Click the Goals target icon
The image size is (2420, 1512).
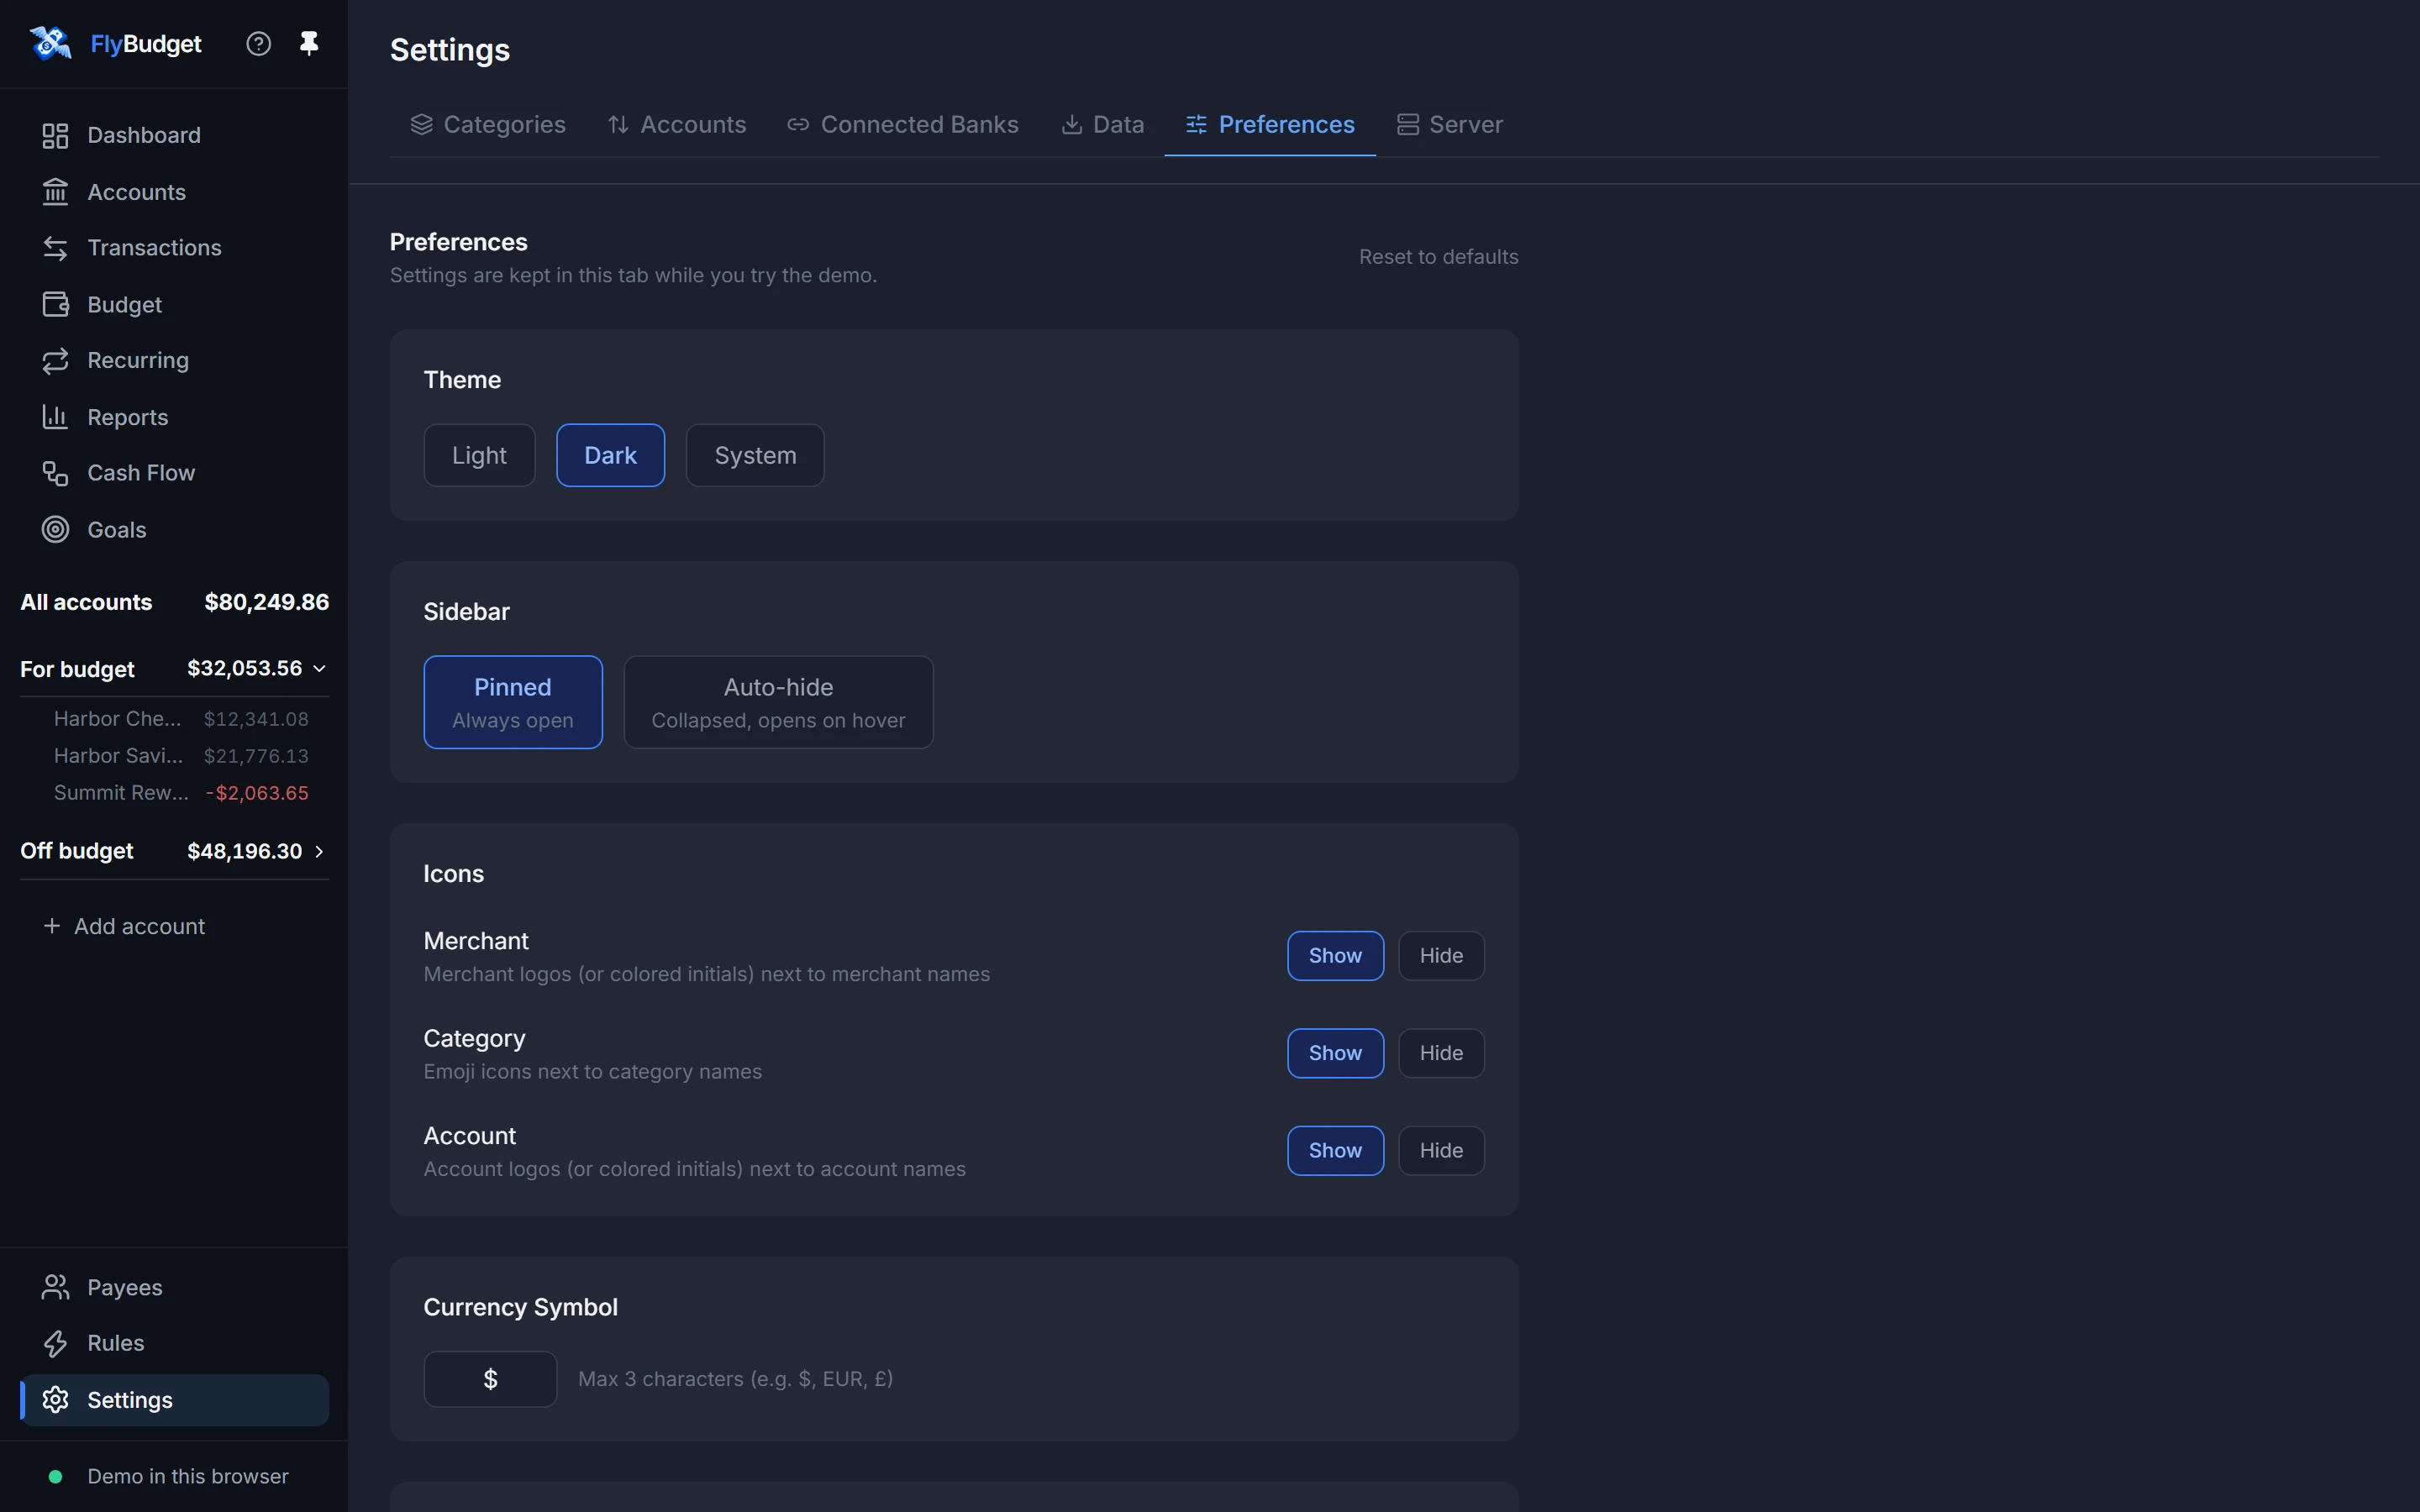[x=55, y=529]
